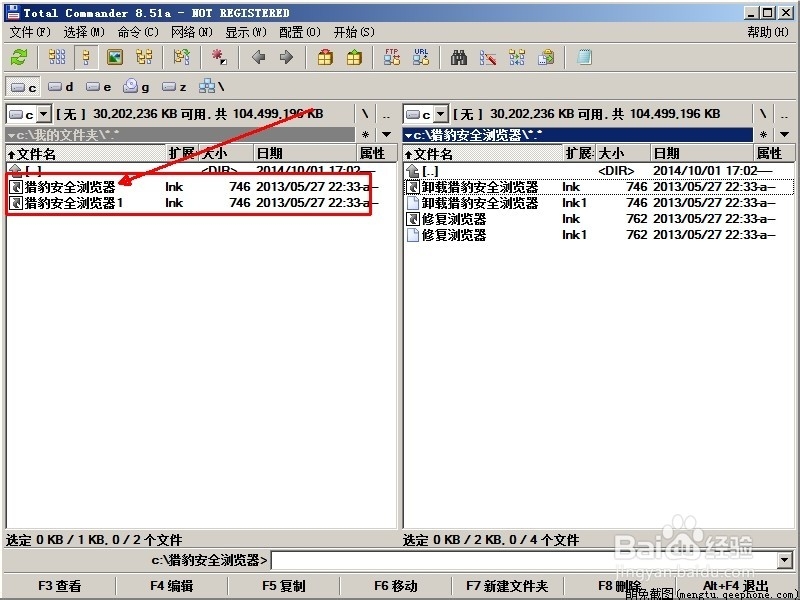800x600 pixels.
Task: Open right panel favorites asterisk button
Action: 763,135
